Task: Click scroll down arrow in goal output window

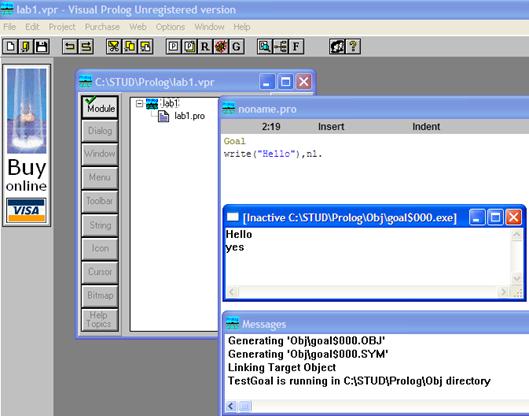Action: pos(517,278)
